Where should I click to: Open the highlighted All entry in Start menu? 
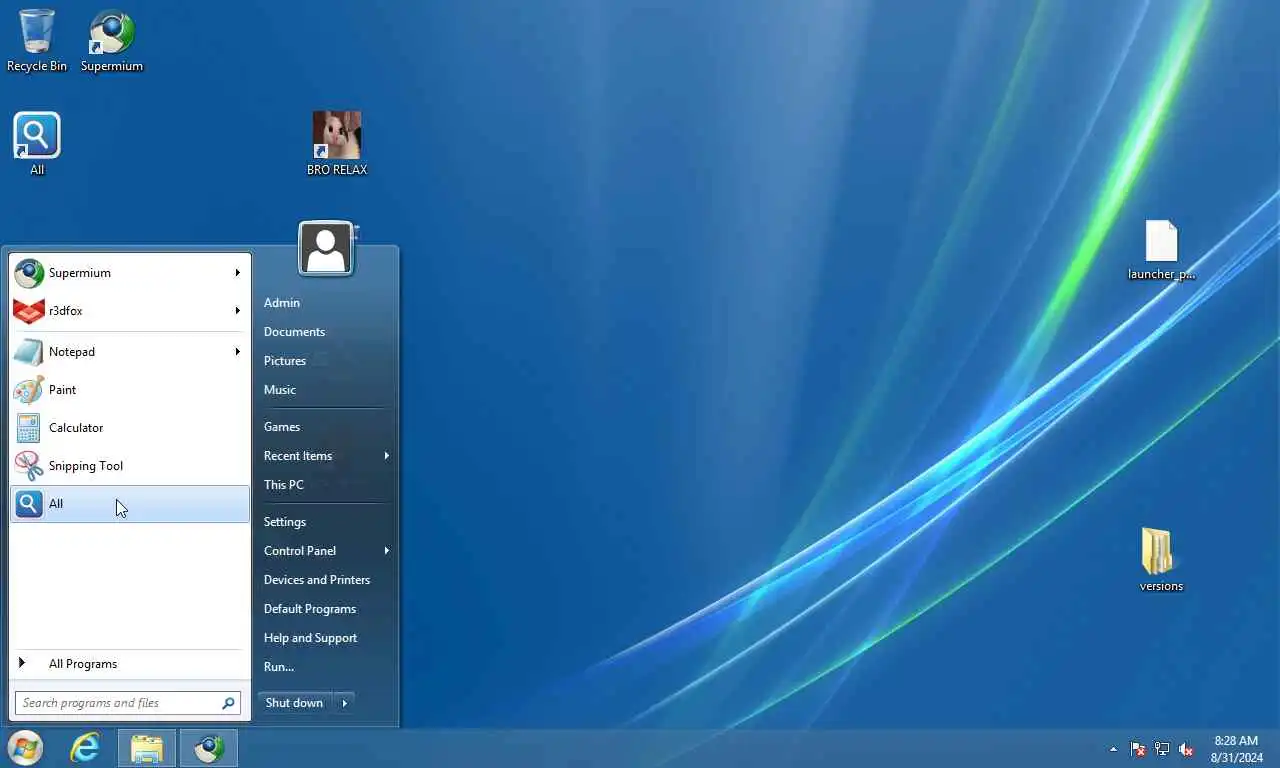point(129,504)
